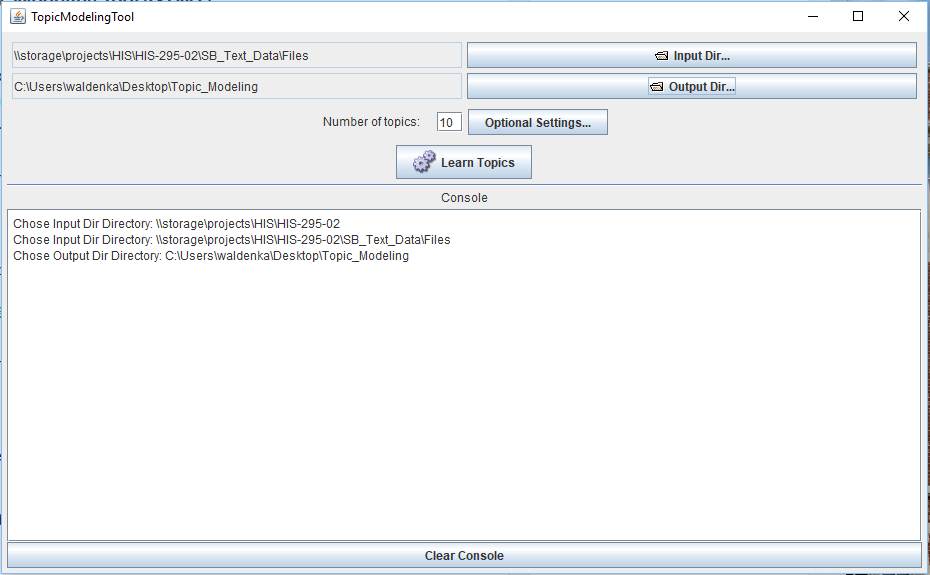Click the TopicModelingTool window title text
Screen dimensions: 930x575
coord(82,17)
